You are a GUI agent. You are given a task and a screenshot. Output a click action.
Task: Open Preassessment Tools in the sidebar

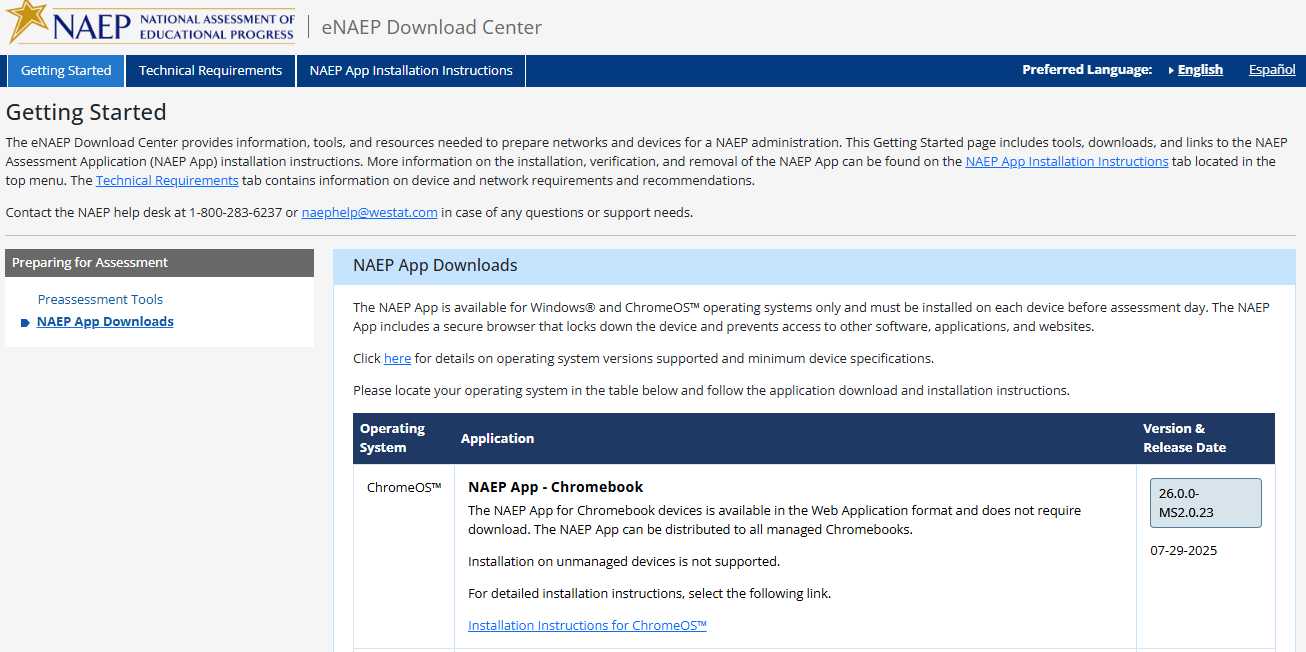click(100, 299)
